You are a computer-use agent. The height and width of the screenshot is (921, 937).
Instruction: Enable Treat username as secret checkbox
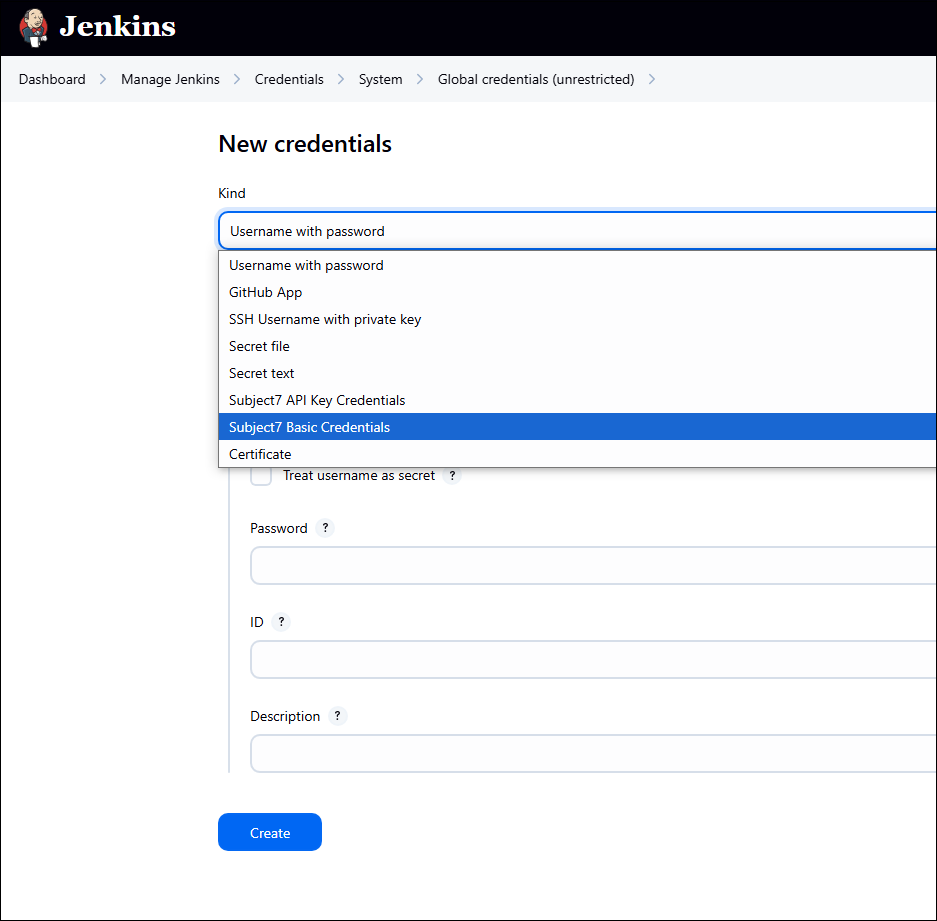pyautogui.click(x=261, y=476)
